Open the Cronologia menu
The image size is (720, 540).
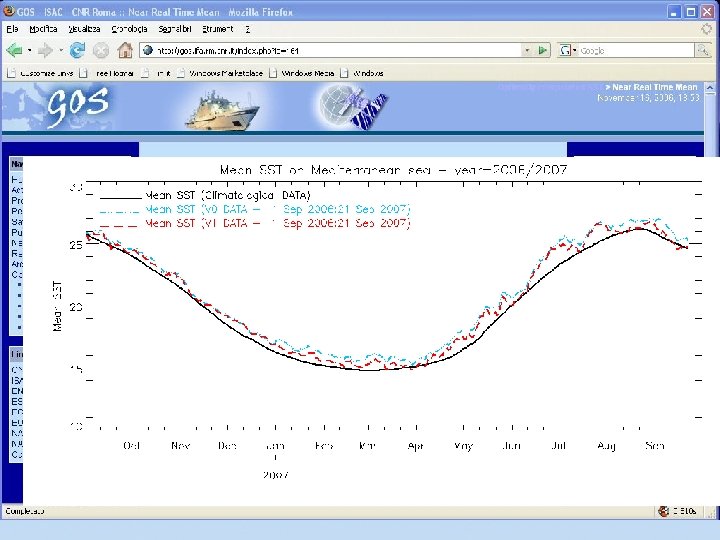pos(129,29)
